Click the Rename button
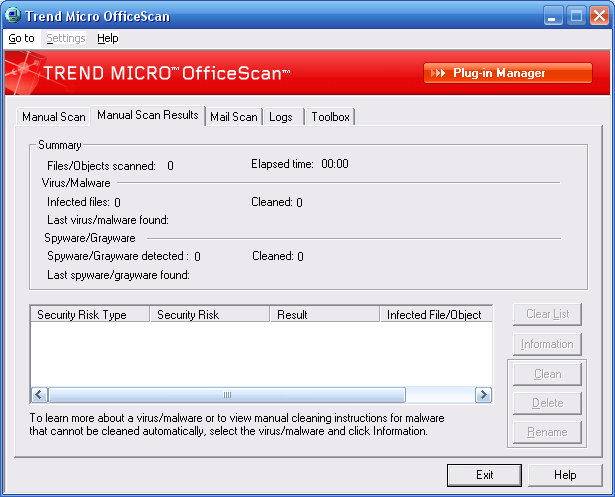This screenshot has width=615, height=497. [x=548, y=432]
